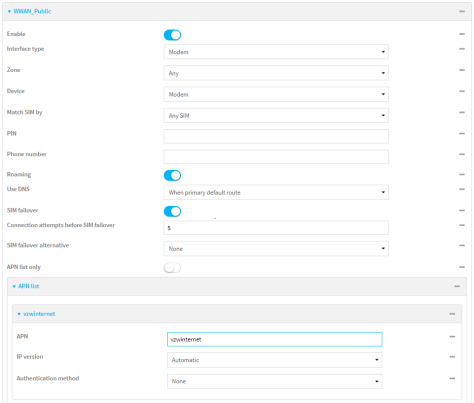Turn on the APN list only switch
This screenshot has width=474, height=403.
tap(172, 268)
